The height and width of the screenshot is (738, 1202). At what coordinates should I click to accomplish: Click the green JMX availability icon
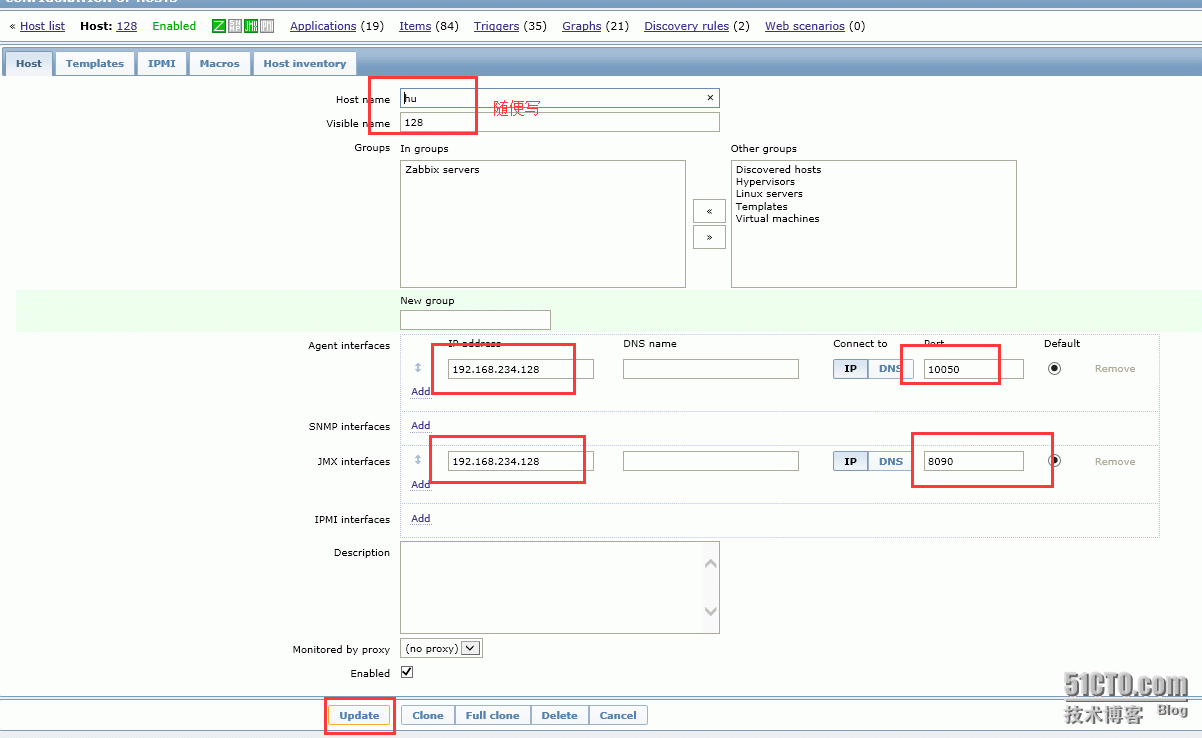tap(251, 26)
